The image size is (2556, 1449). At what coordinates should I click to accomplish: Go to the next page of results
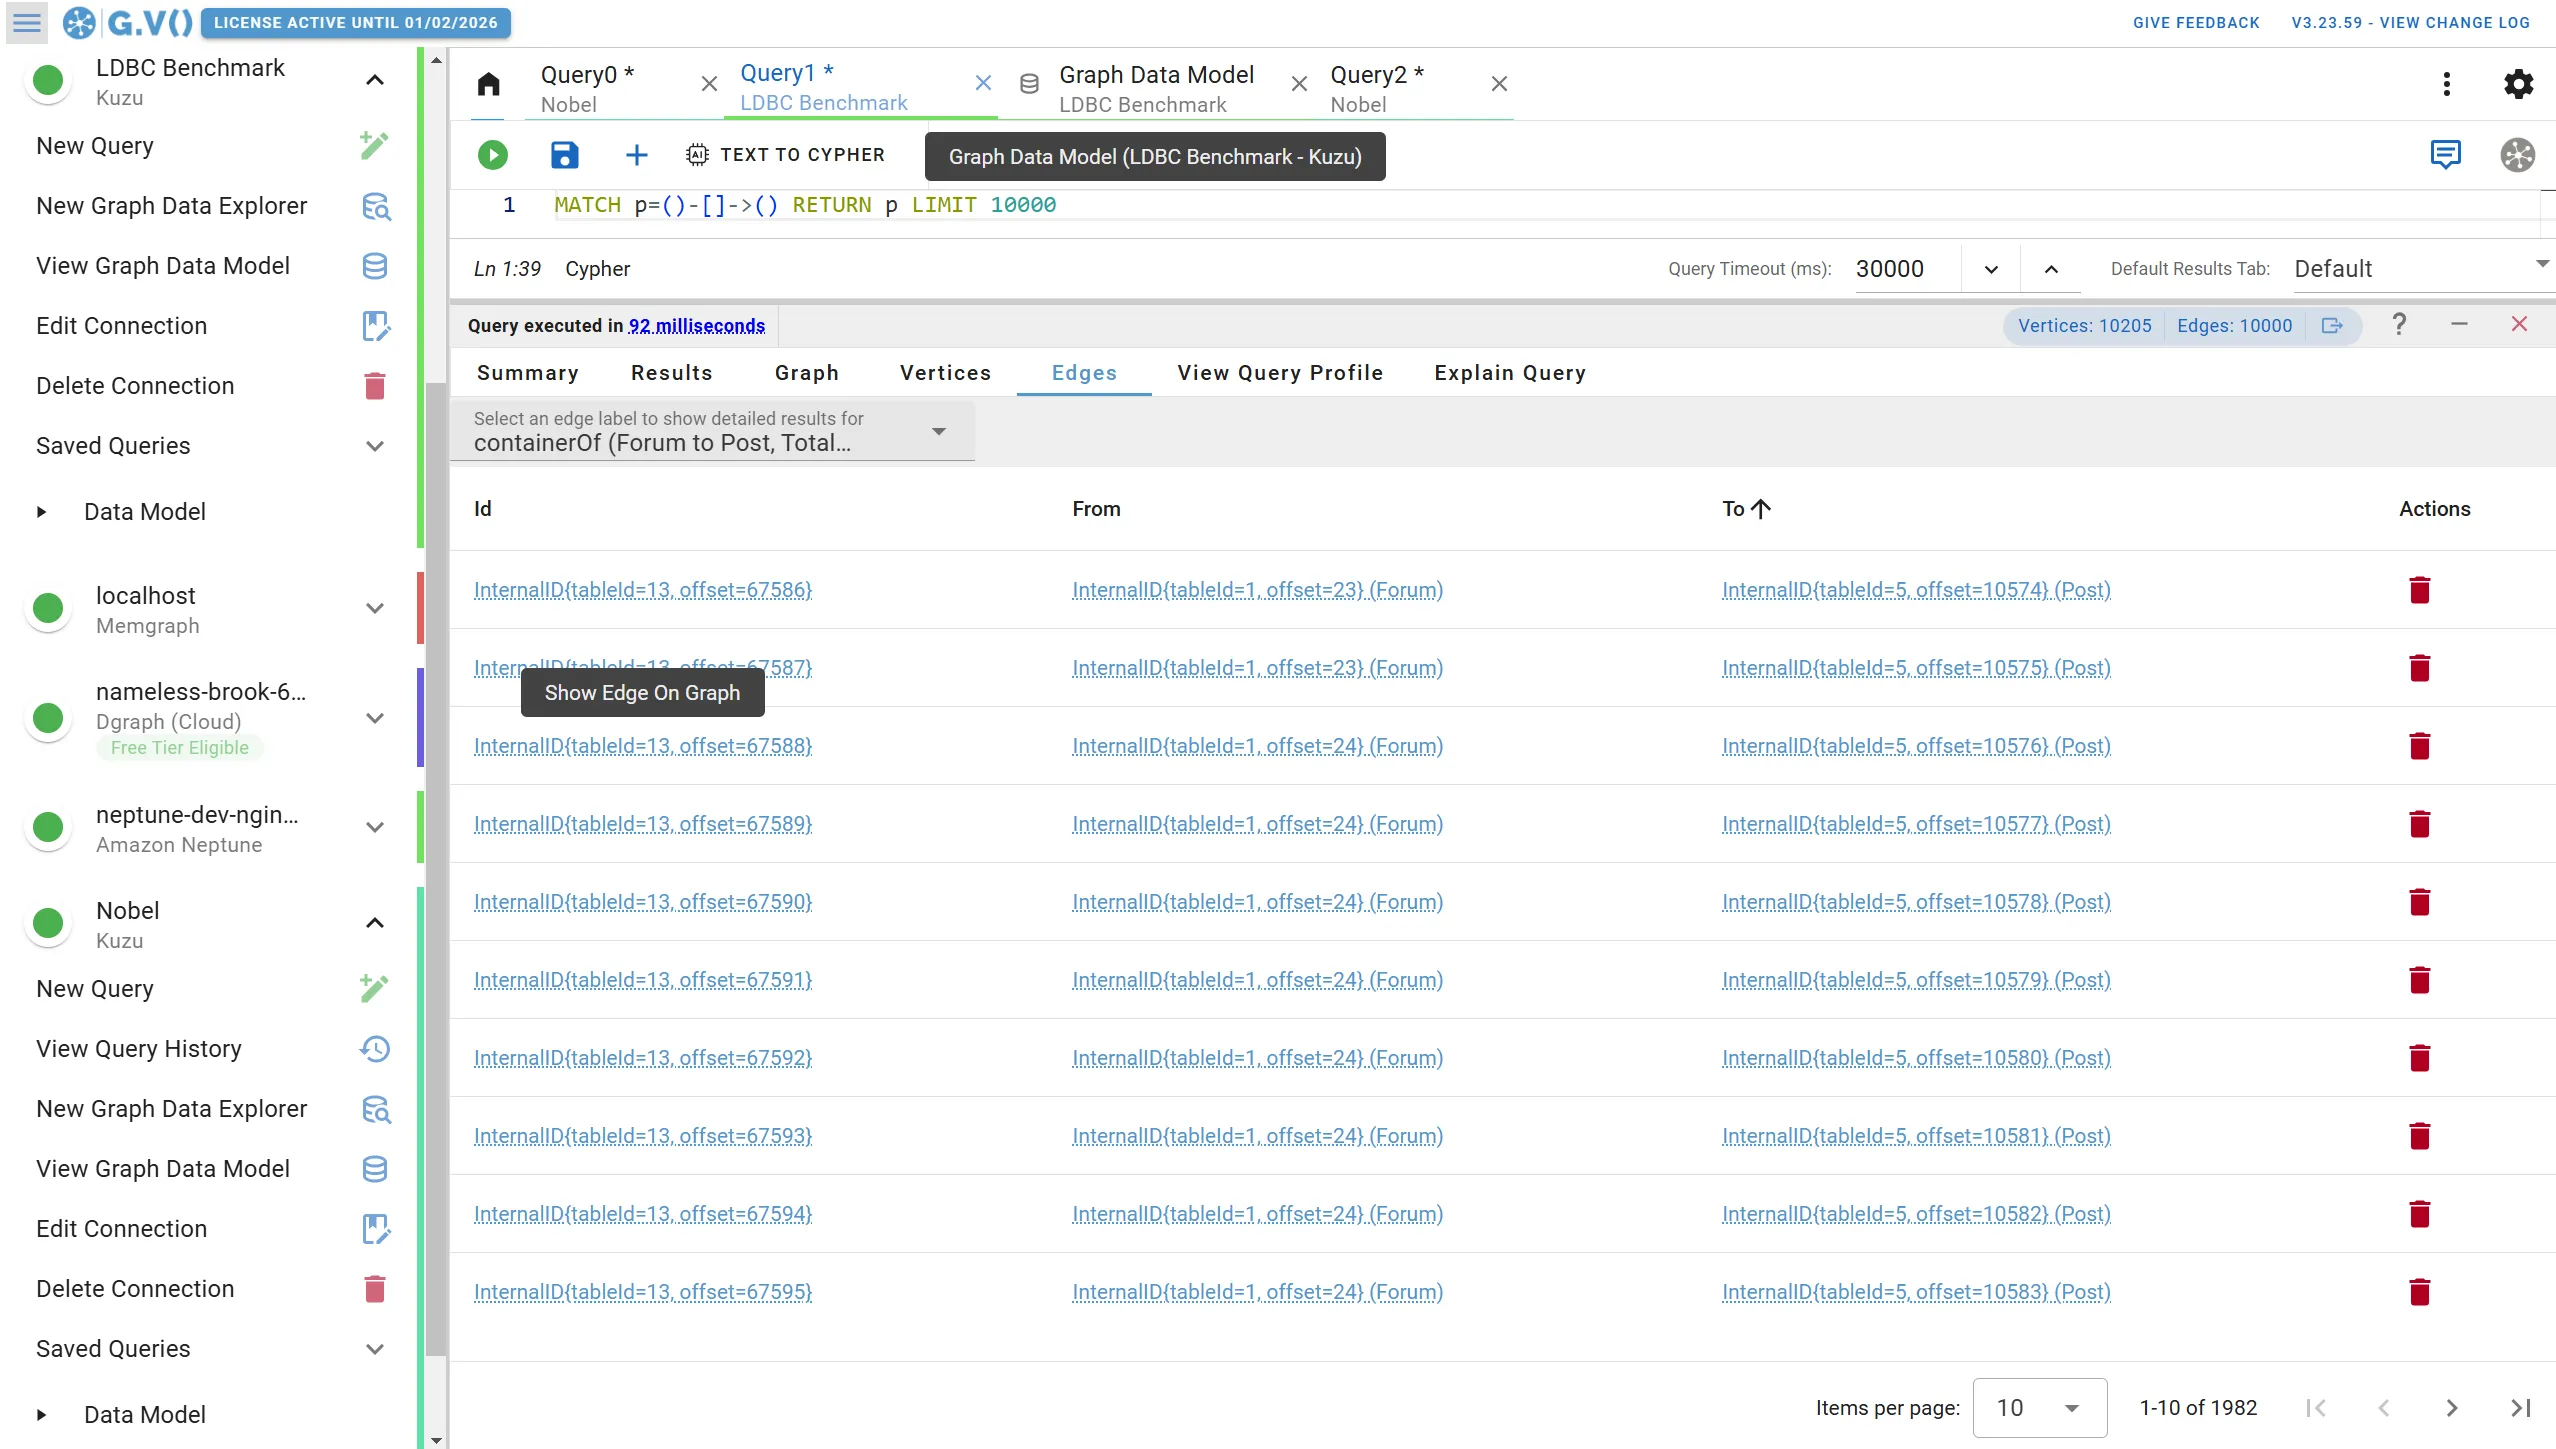(x=2451, y=1408)
